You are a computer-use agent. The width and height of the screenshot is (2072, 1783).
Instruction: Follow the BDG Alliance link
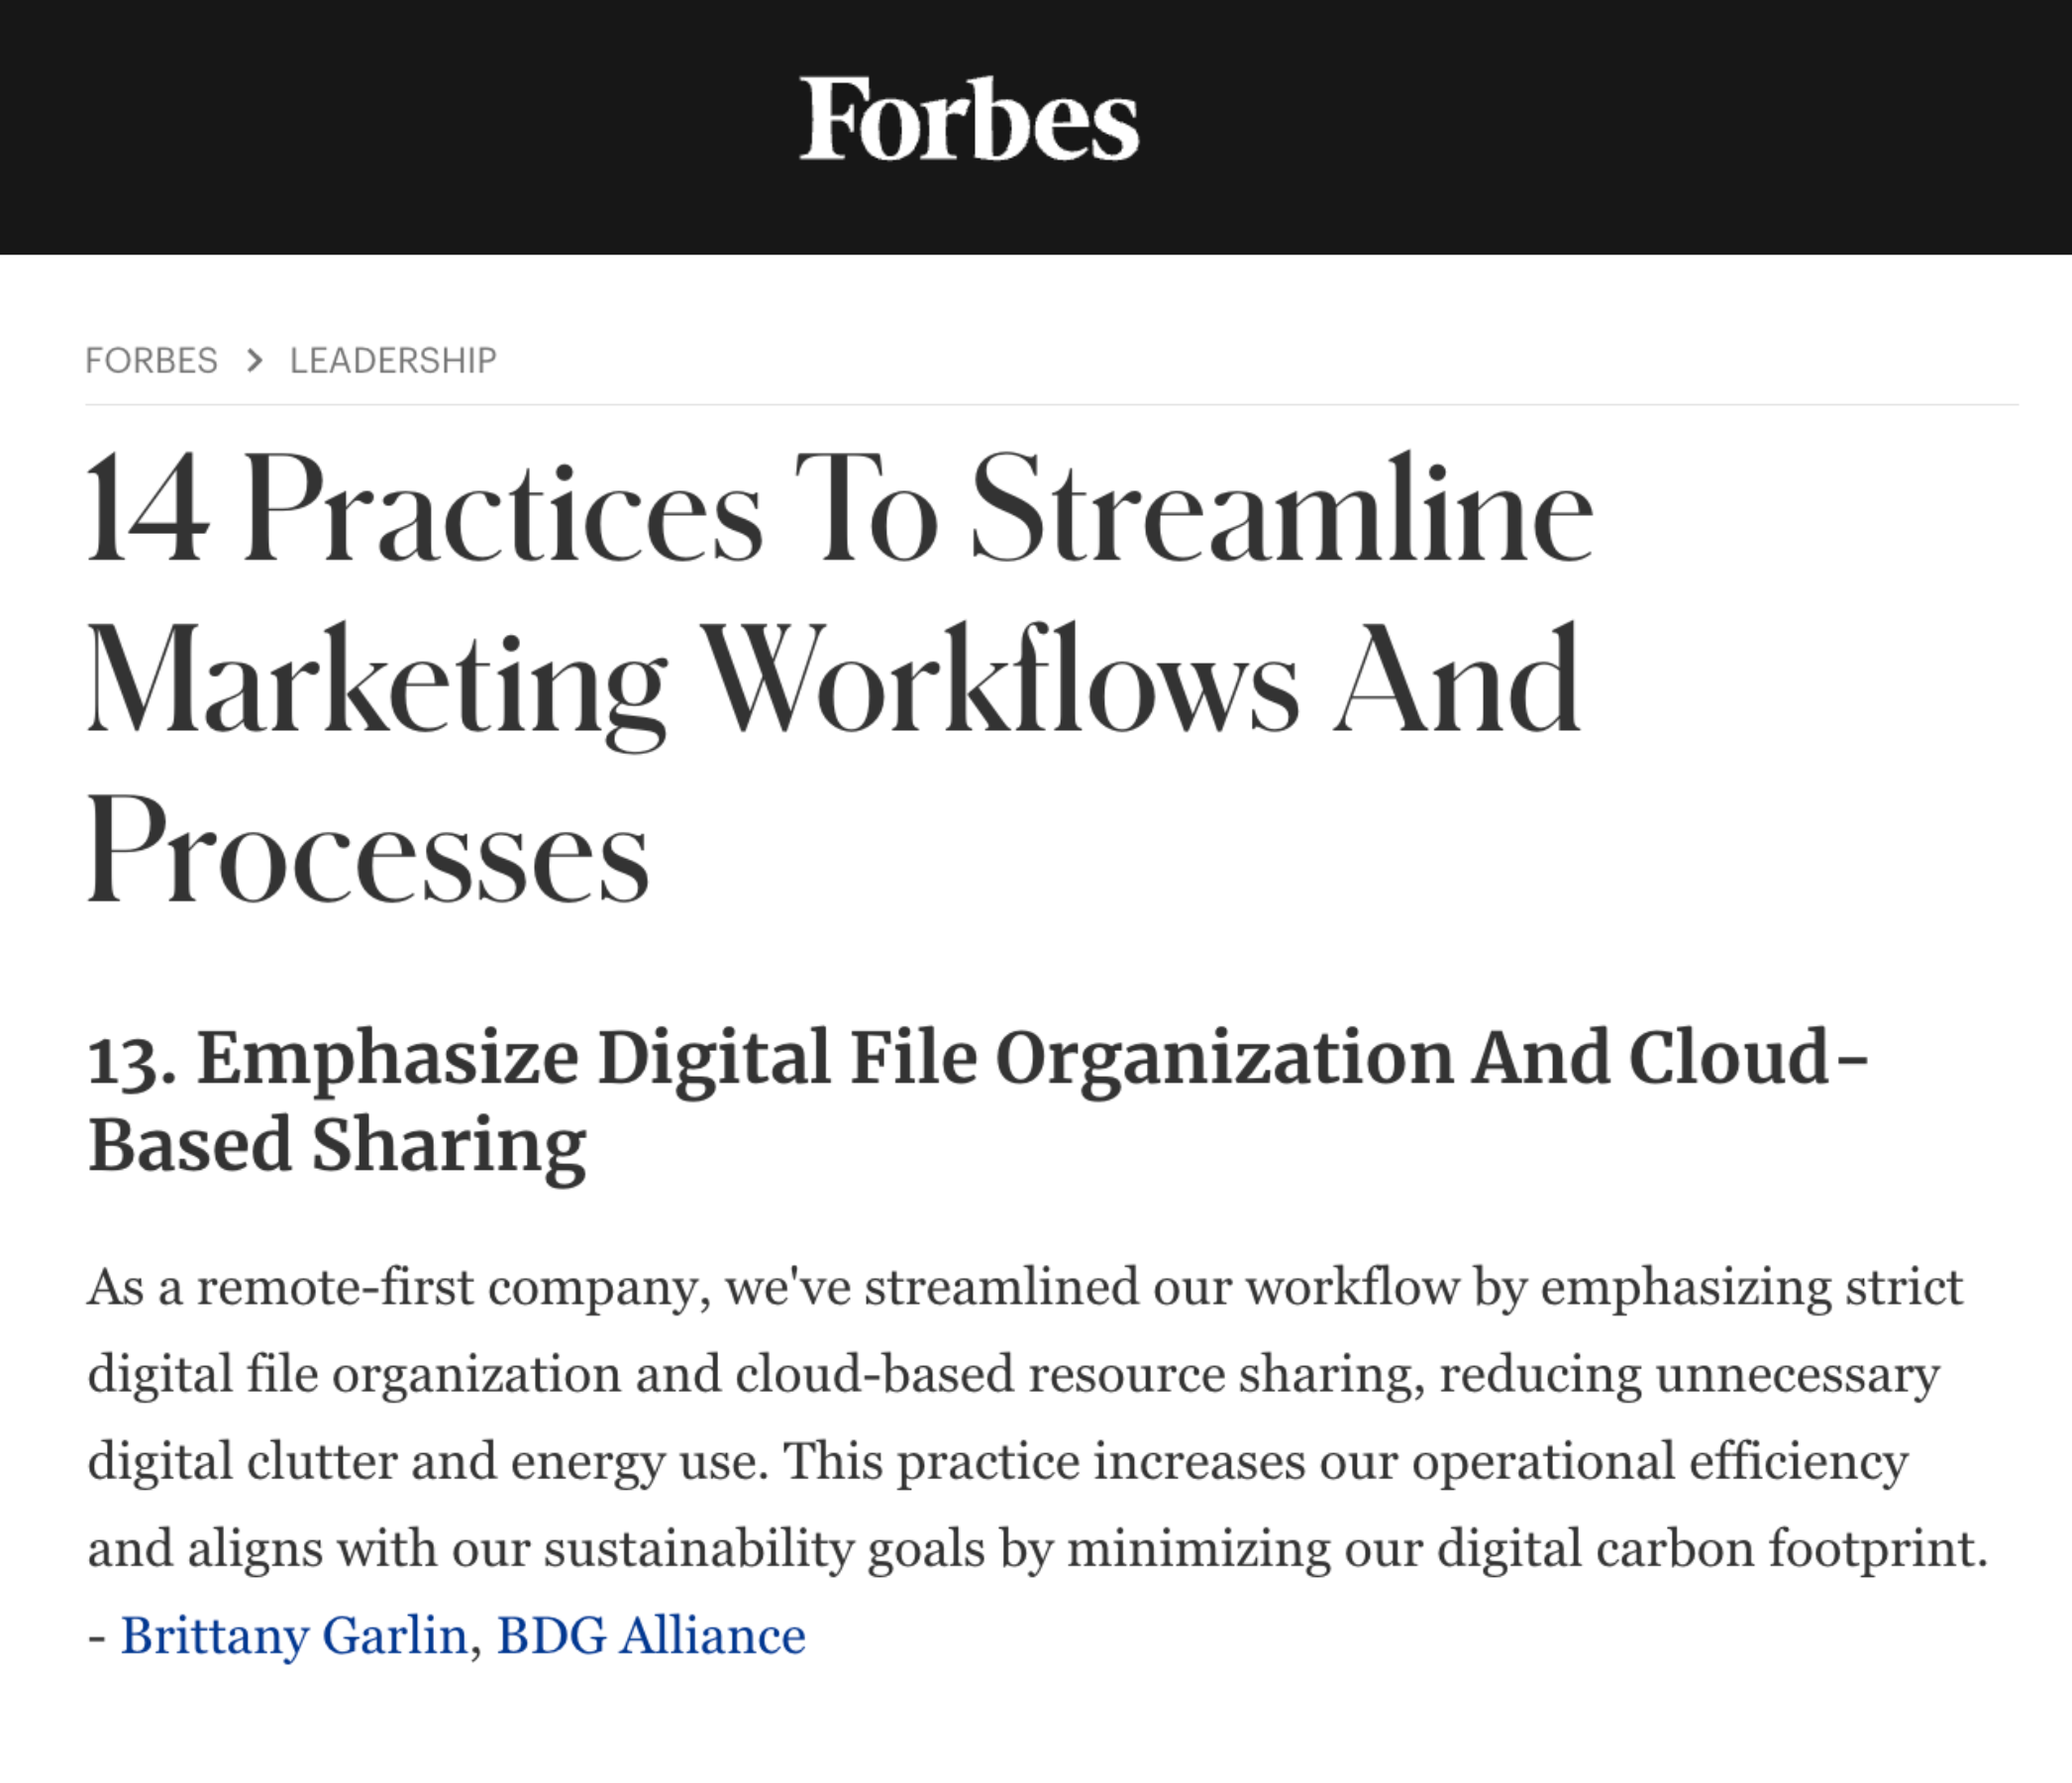(650, 1637)
